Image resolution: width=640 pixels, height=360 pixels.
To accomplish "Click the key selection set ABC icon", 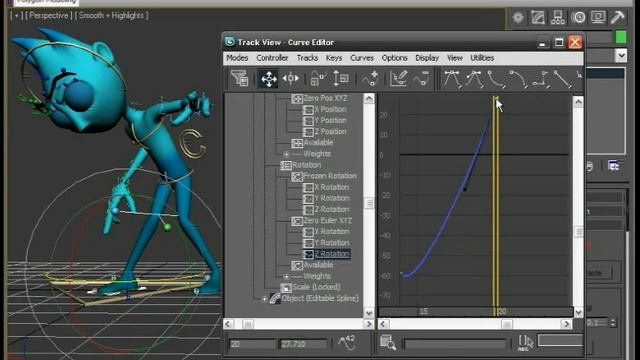I will pyautogui.click(x=525, y=342).
